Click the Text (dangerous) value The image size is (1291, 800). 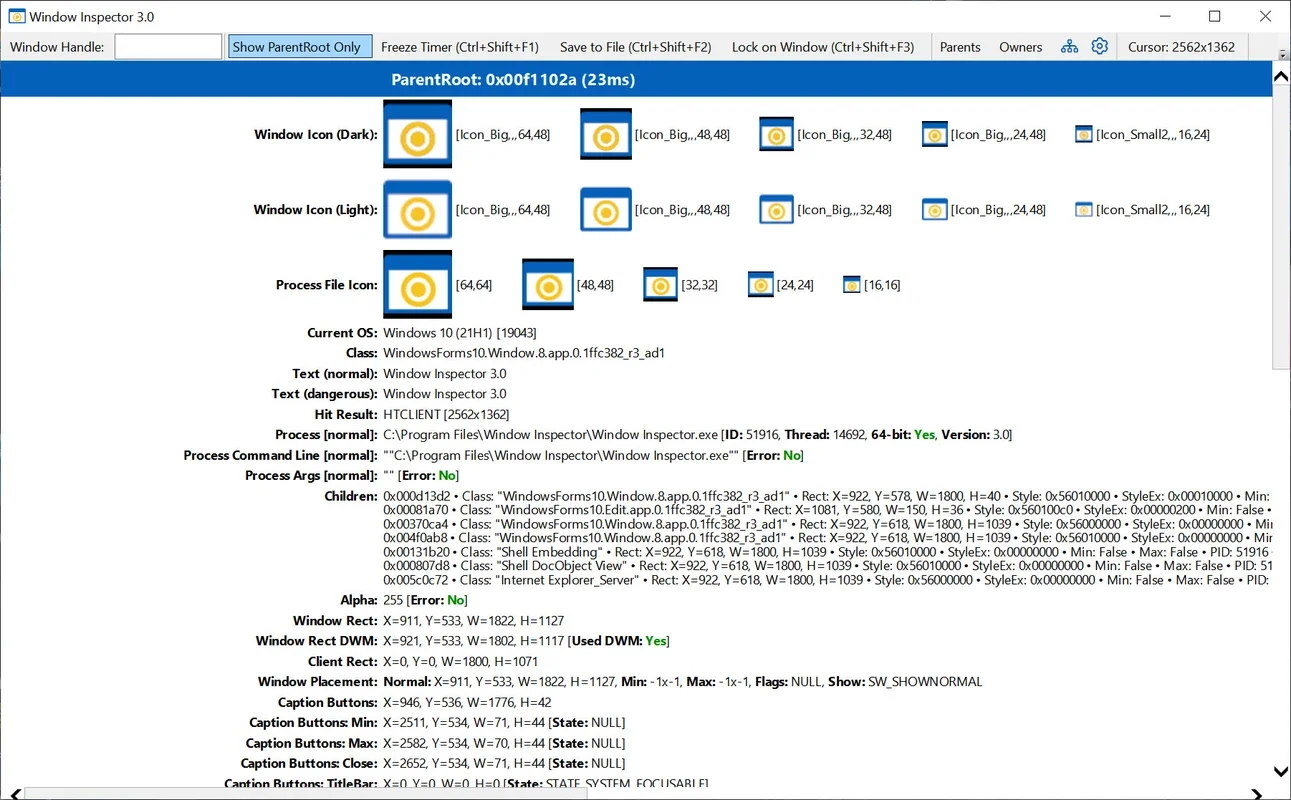[445, 394]
